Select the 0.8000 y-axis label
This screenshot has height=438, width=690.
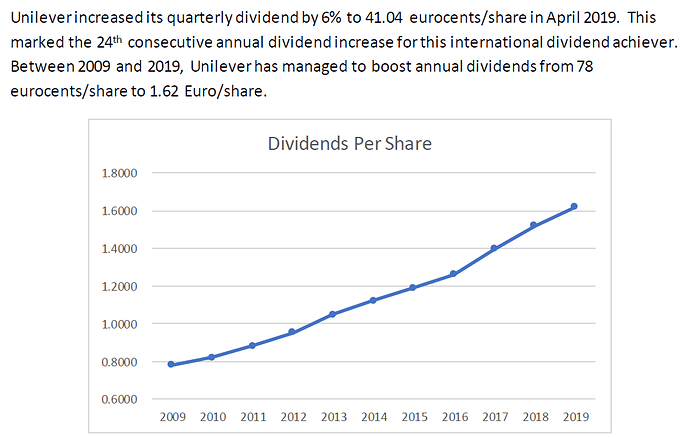pos(119,362)
